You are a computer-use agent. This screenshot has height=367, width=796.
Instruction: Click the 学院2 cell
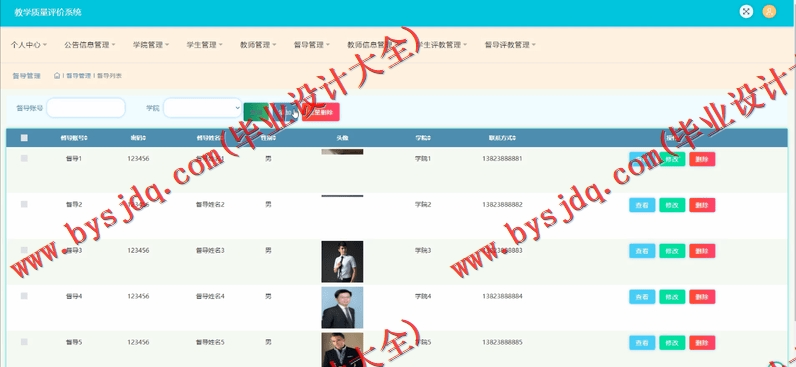point(423,205)
